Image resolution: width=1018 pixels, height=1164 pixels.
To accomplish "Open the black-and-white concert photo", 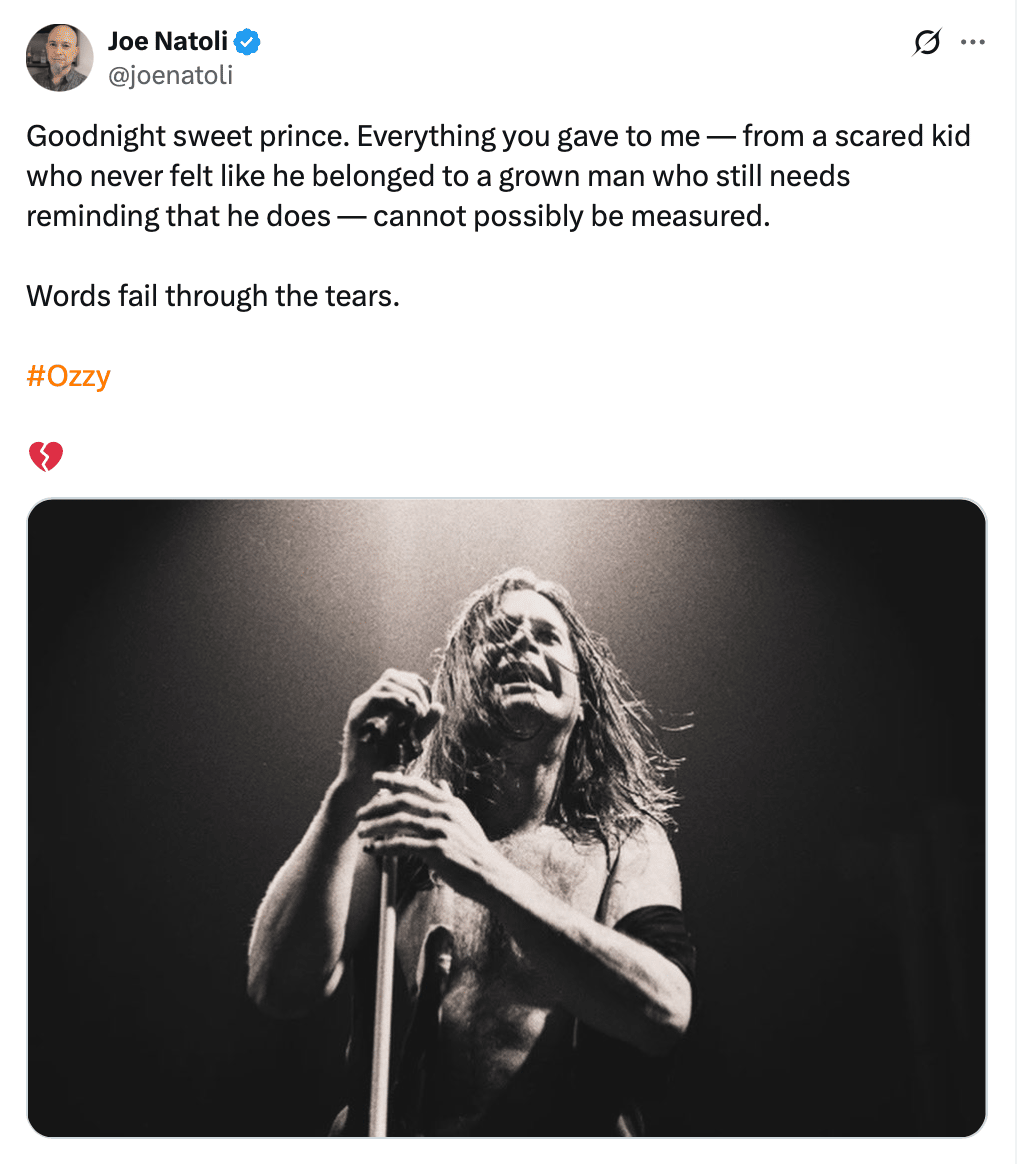I will (506, 817).
